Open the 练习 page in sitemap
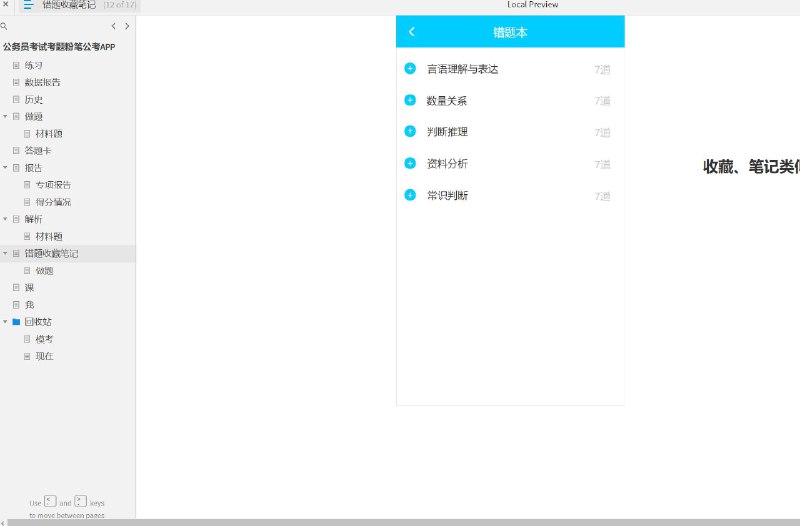The height and width of the screenshot is (526, 800). [34, 65]
